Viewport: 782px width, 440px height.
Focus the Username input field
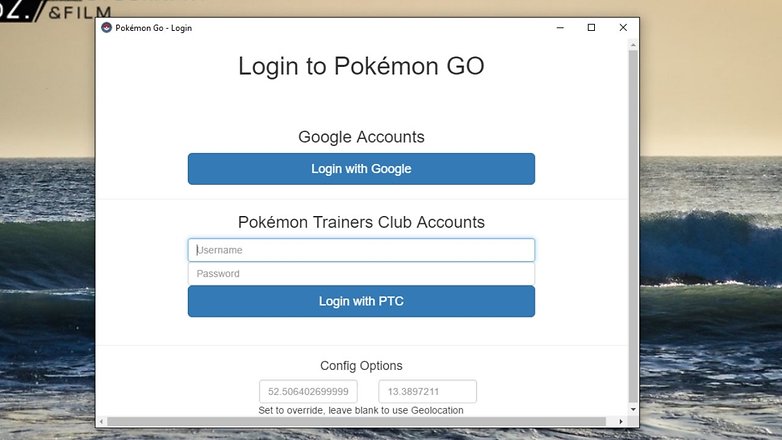pyautogui.click(x=361, y=250)
